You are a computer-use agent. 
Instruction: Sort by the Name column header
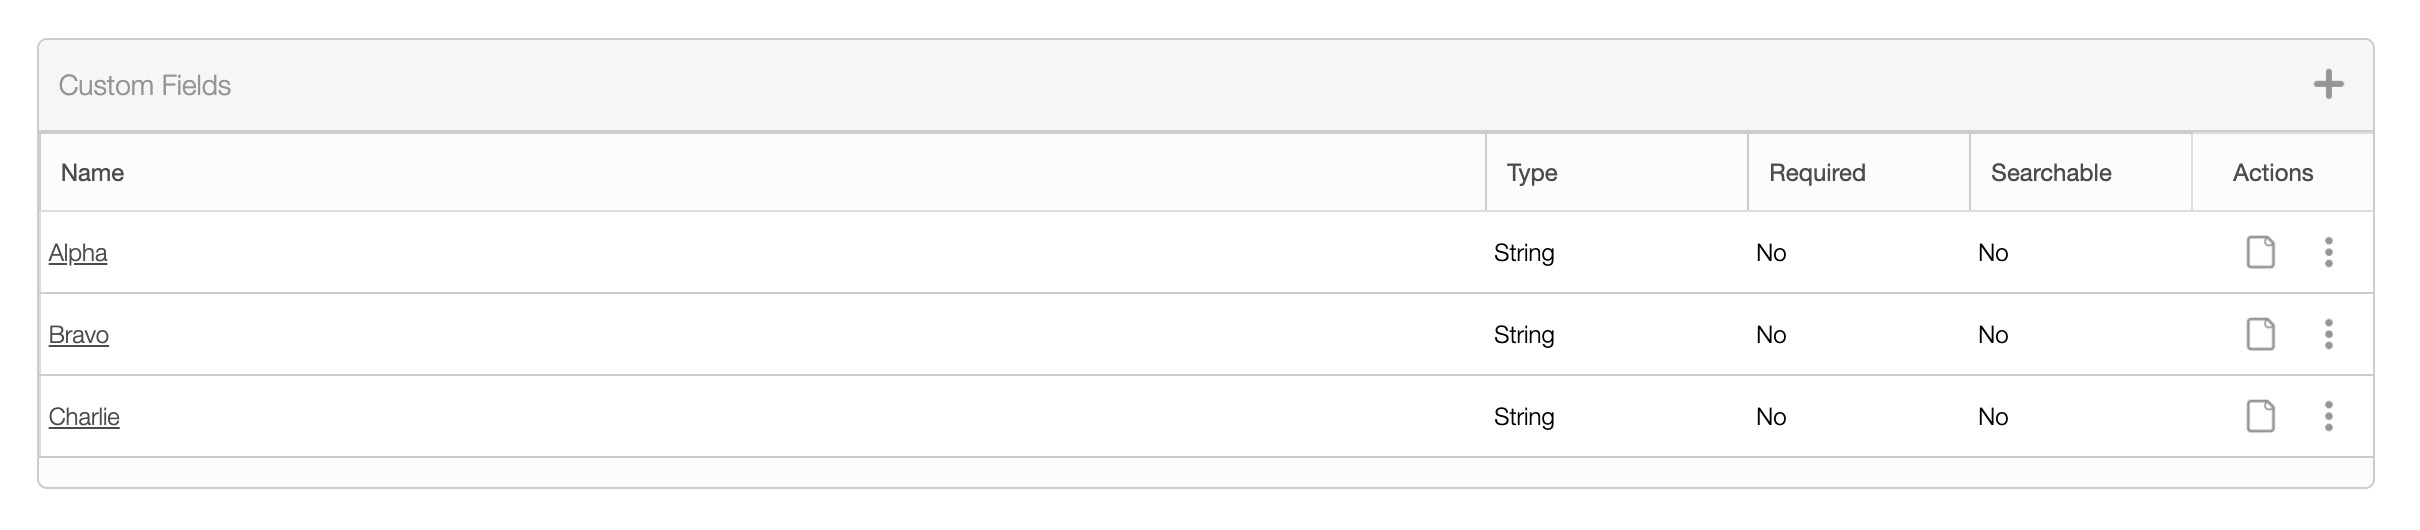click(x=92, y=173)
